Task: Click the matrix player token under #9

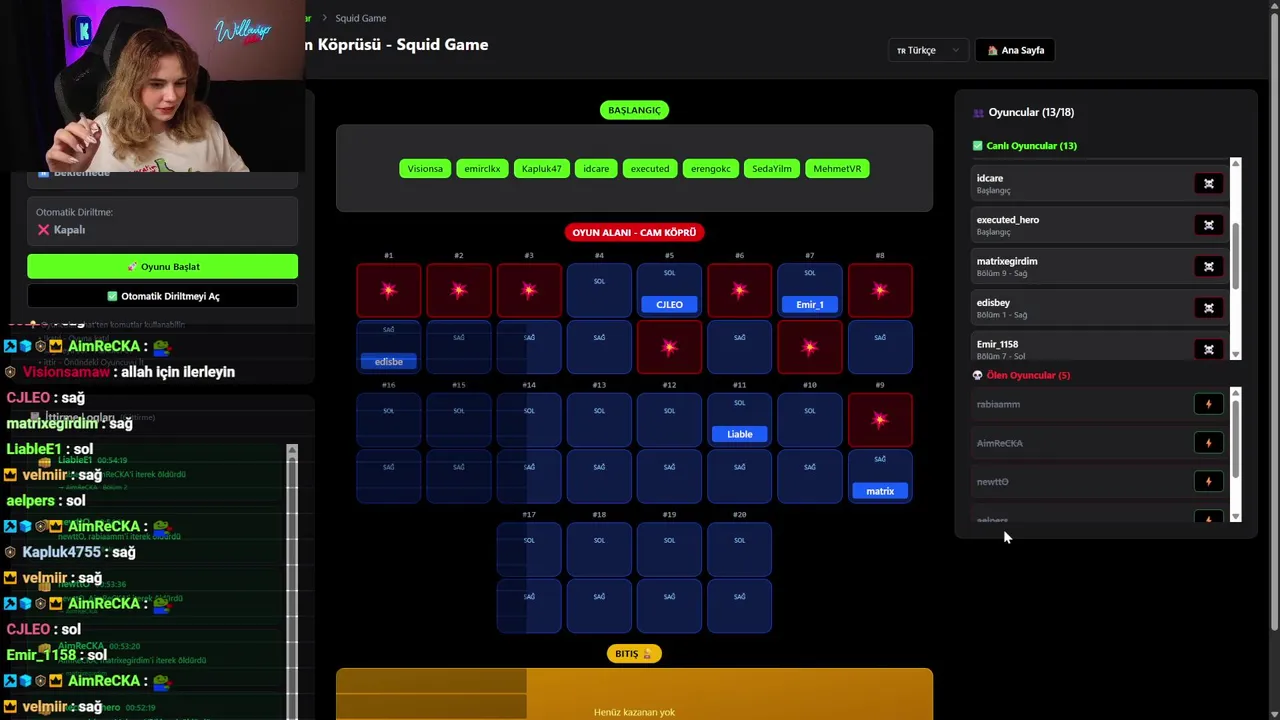Action: coord(880,491)
